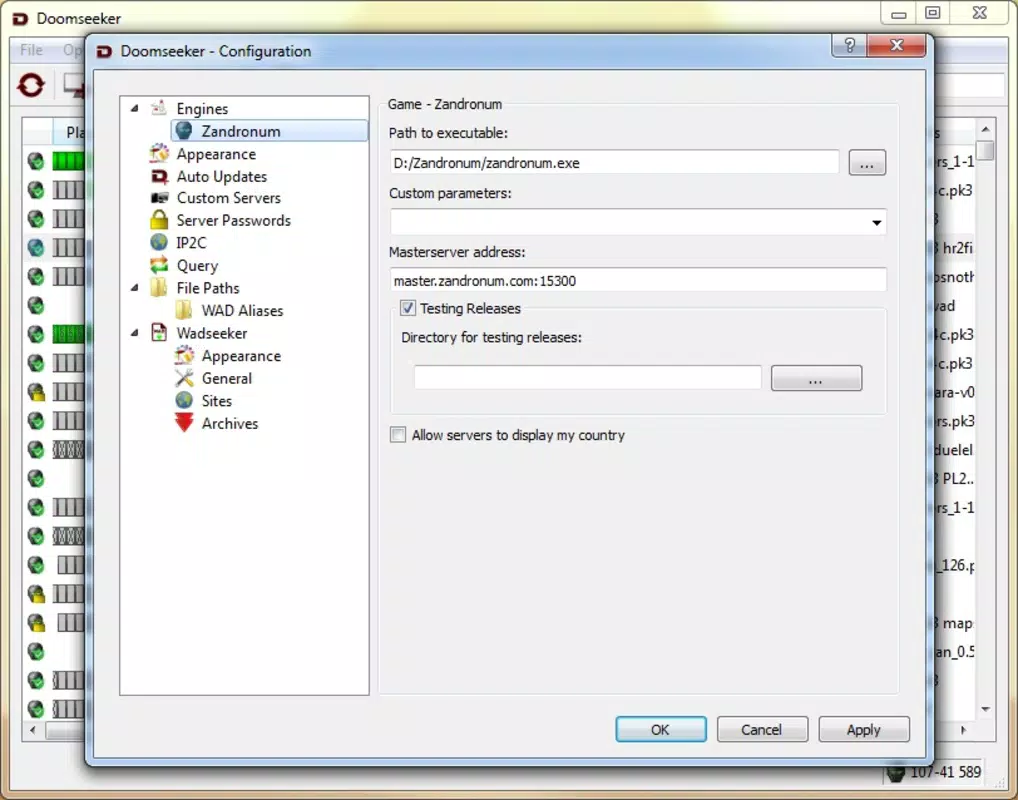Click the Apply button
Viewport: 1018px width, 800px height.
[863, 729]
